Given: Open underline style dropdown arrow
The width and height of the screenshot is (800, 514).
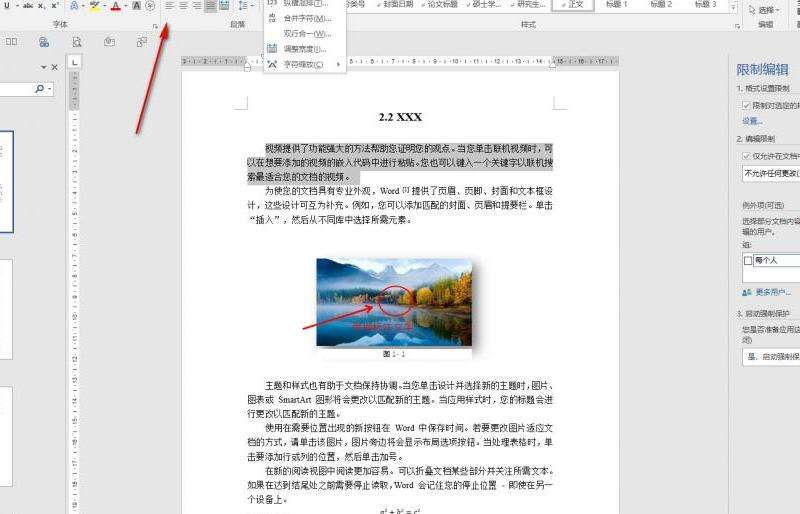Looking at the screenshot, I should click(16, 6).
